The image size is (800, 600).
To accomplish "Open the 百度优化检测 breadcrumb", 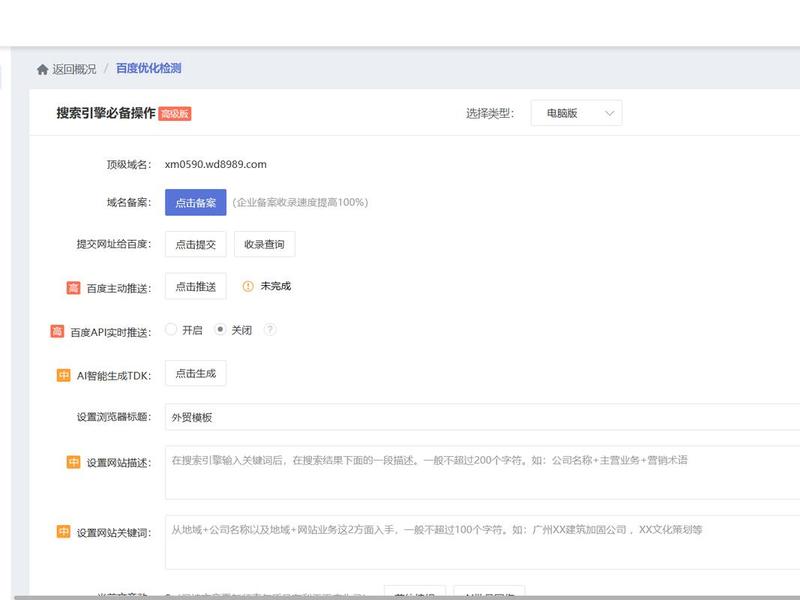I will point(148,68).
